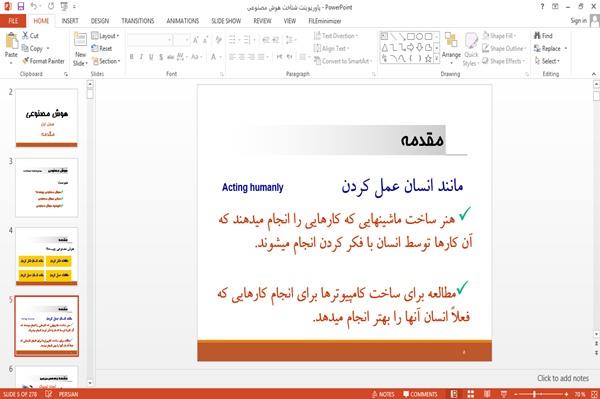Image resolution: width=600 pixels, height=399 pixels.
Task: Open the Layout dropdown
Action: pyautogui.click(x=105, y=36)
